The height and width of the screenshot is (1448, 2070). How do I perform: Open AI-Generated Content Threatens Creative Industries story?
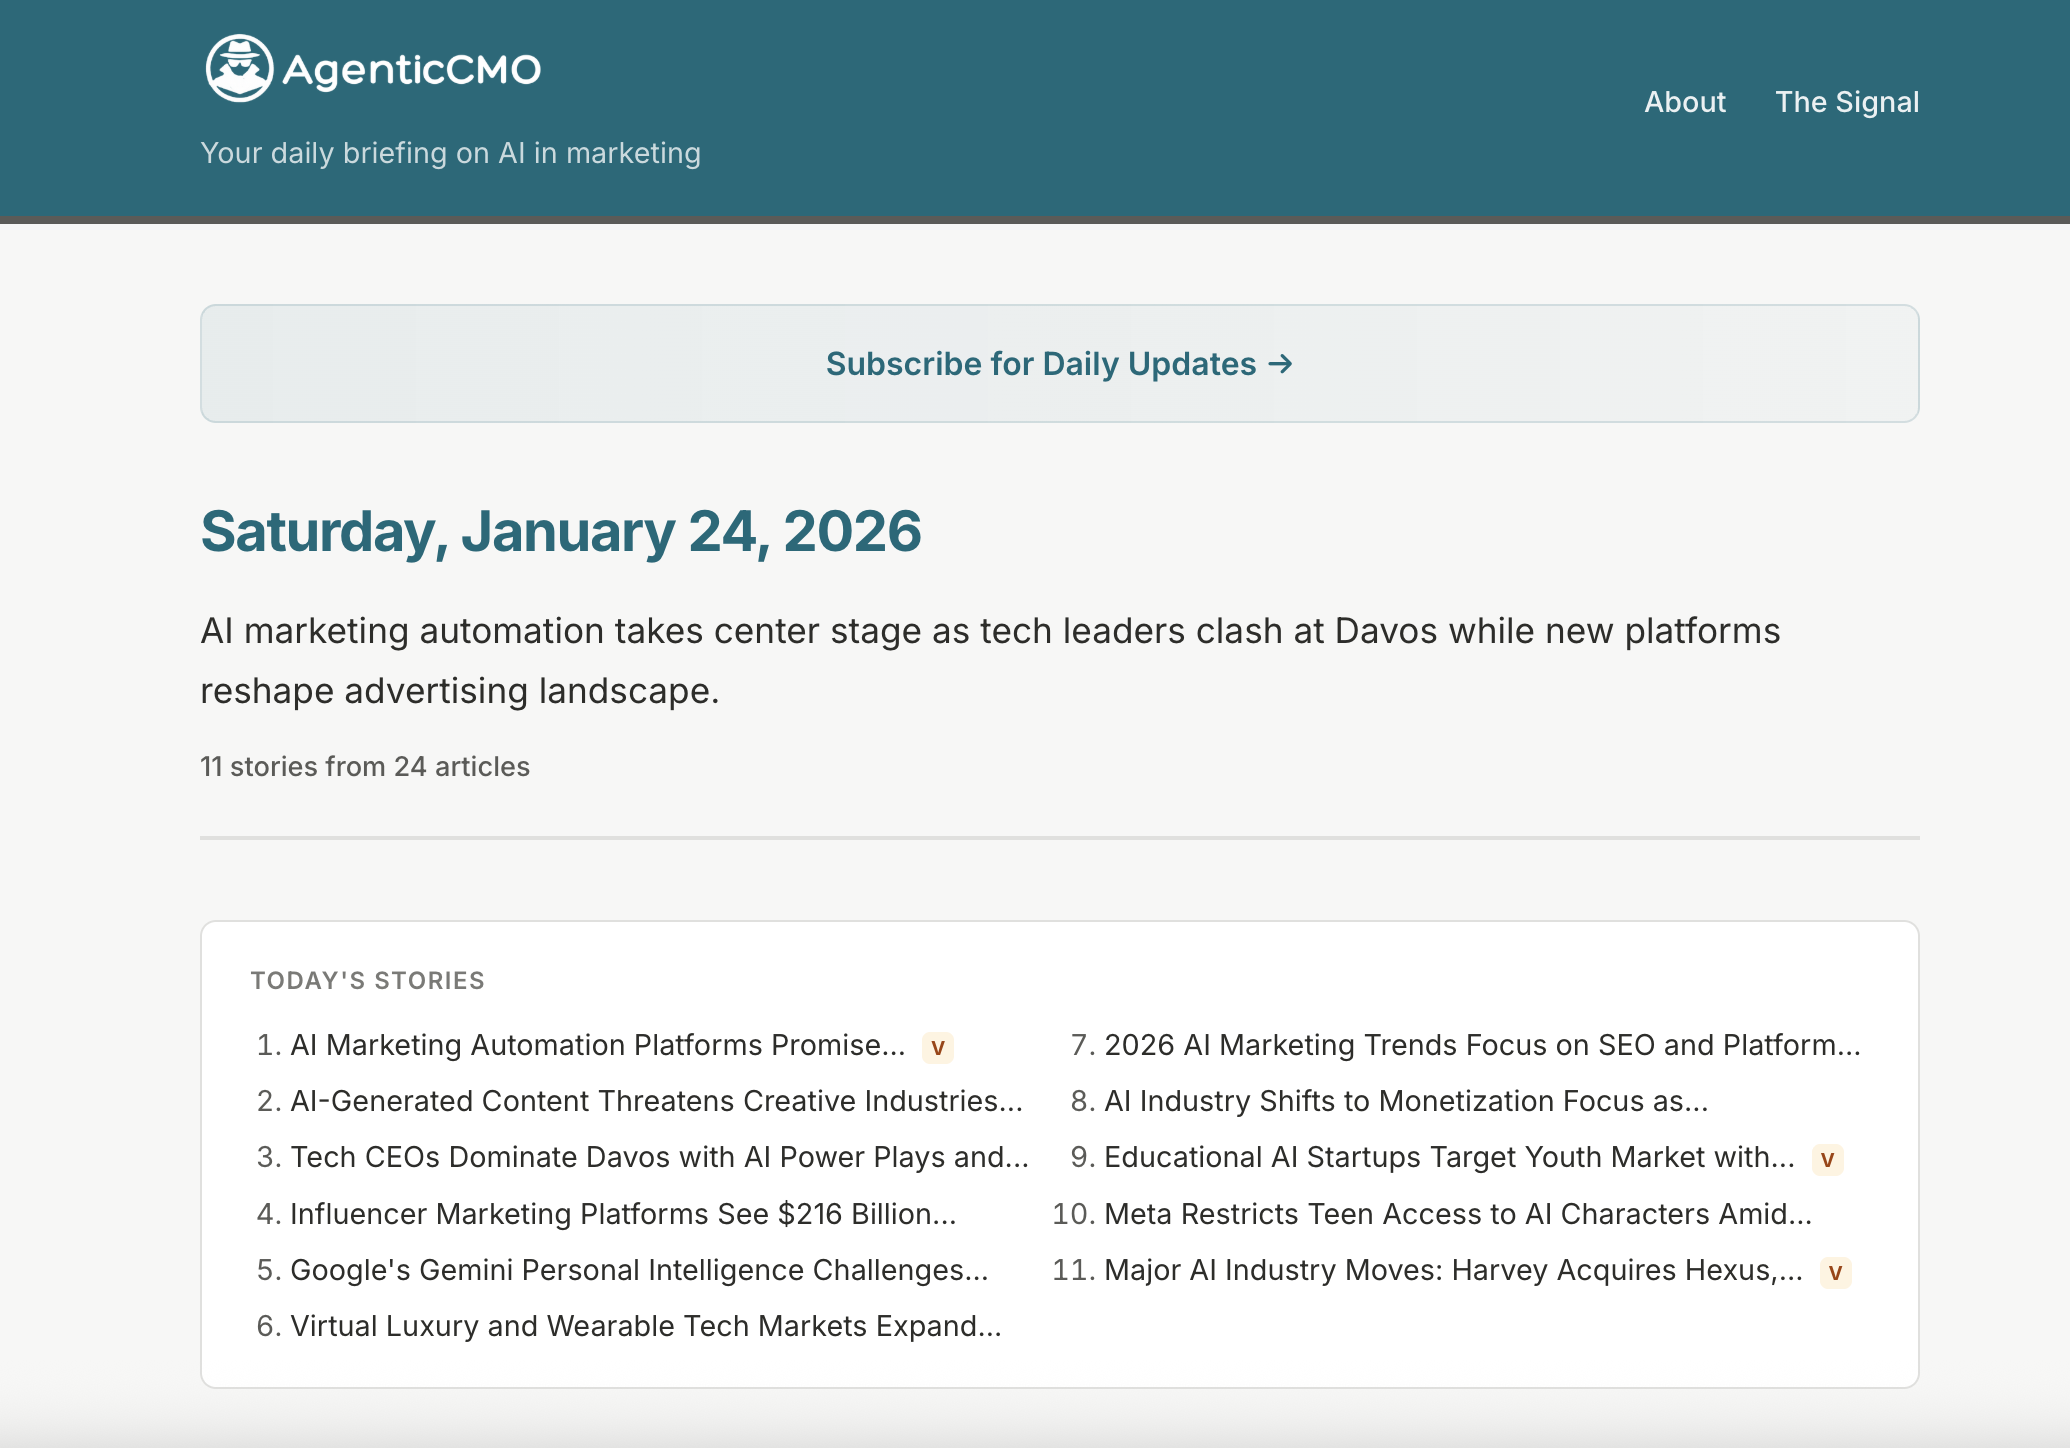pyautogui.click(x=656, y=1101)
